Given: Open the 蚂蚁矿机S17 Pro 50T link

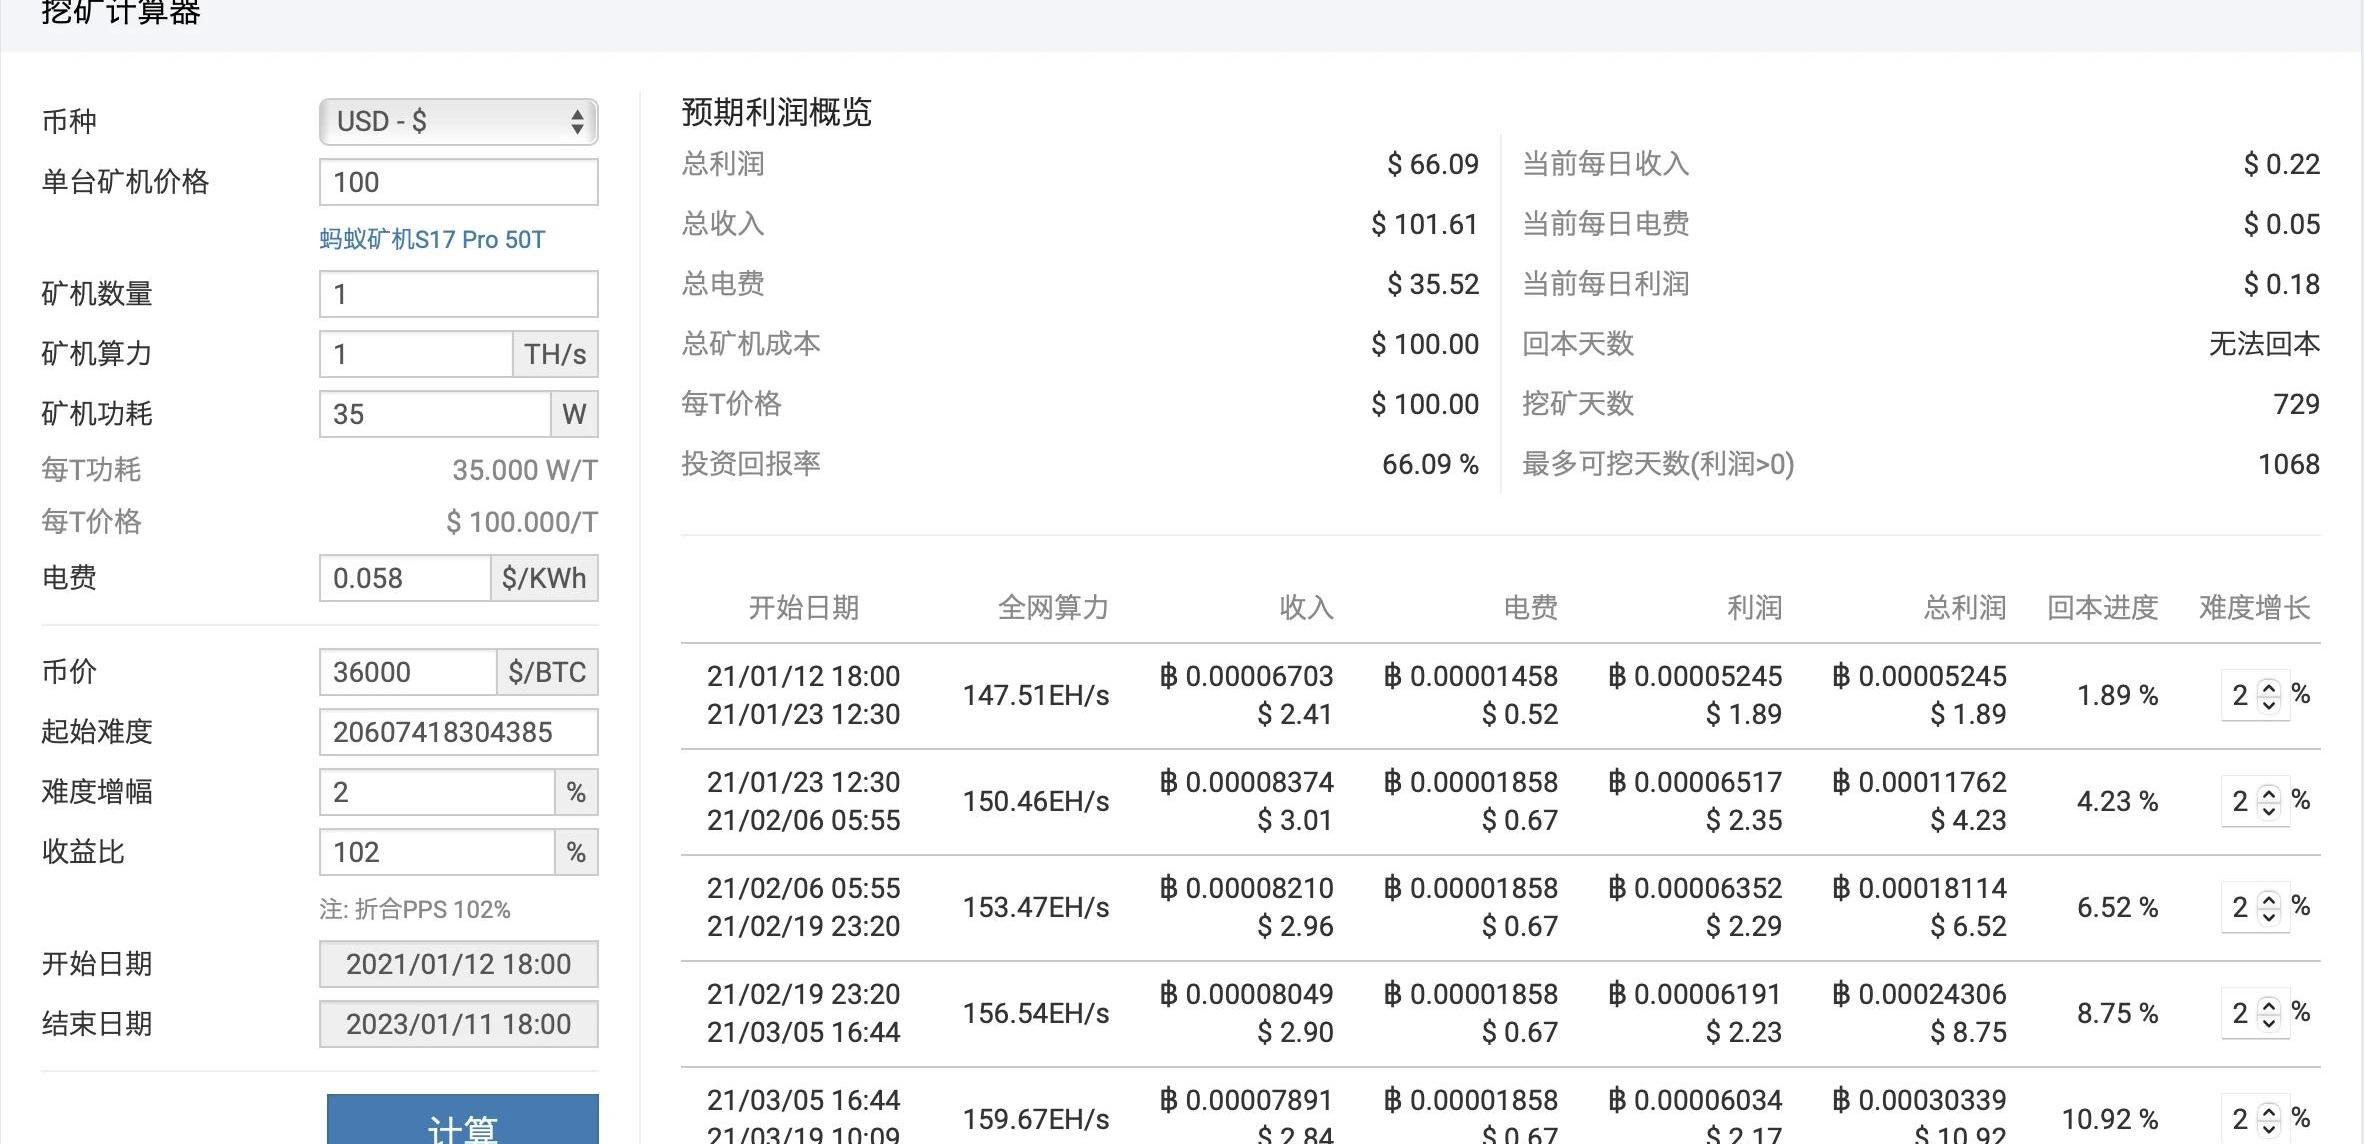Looking at the screenshot, I should pyautogui.click(x=432, y=240).
